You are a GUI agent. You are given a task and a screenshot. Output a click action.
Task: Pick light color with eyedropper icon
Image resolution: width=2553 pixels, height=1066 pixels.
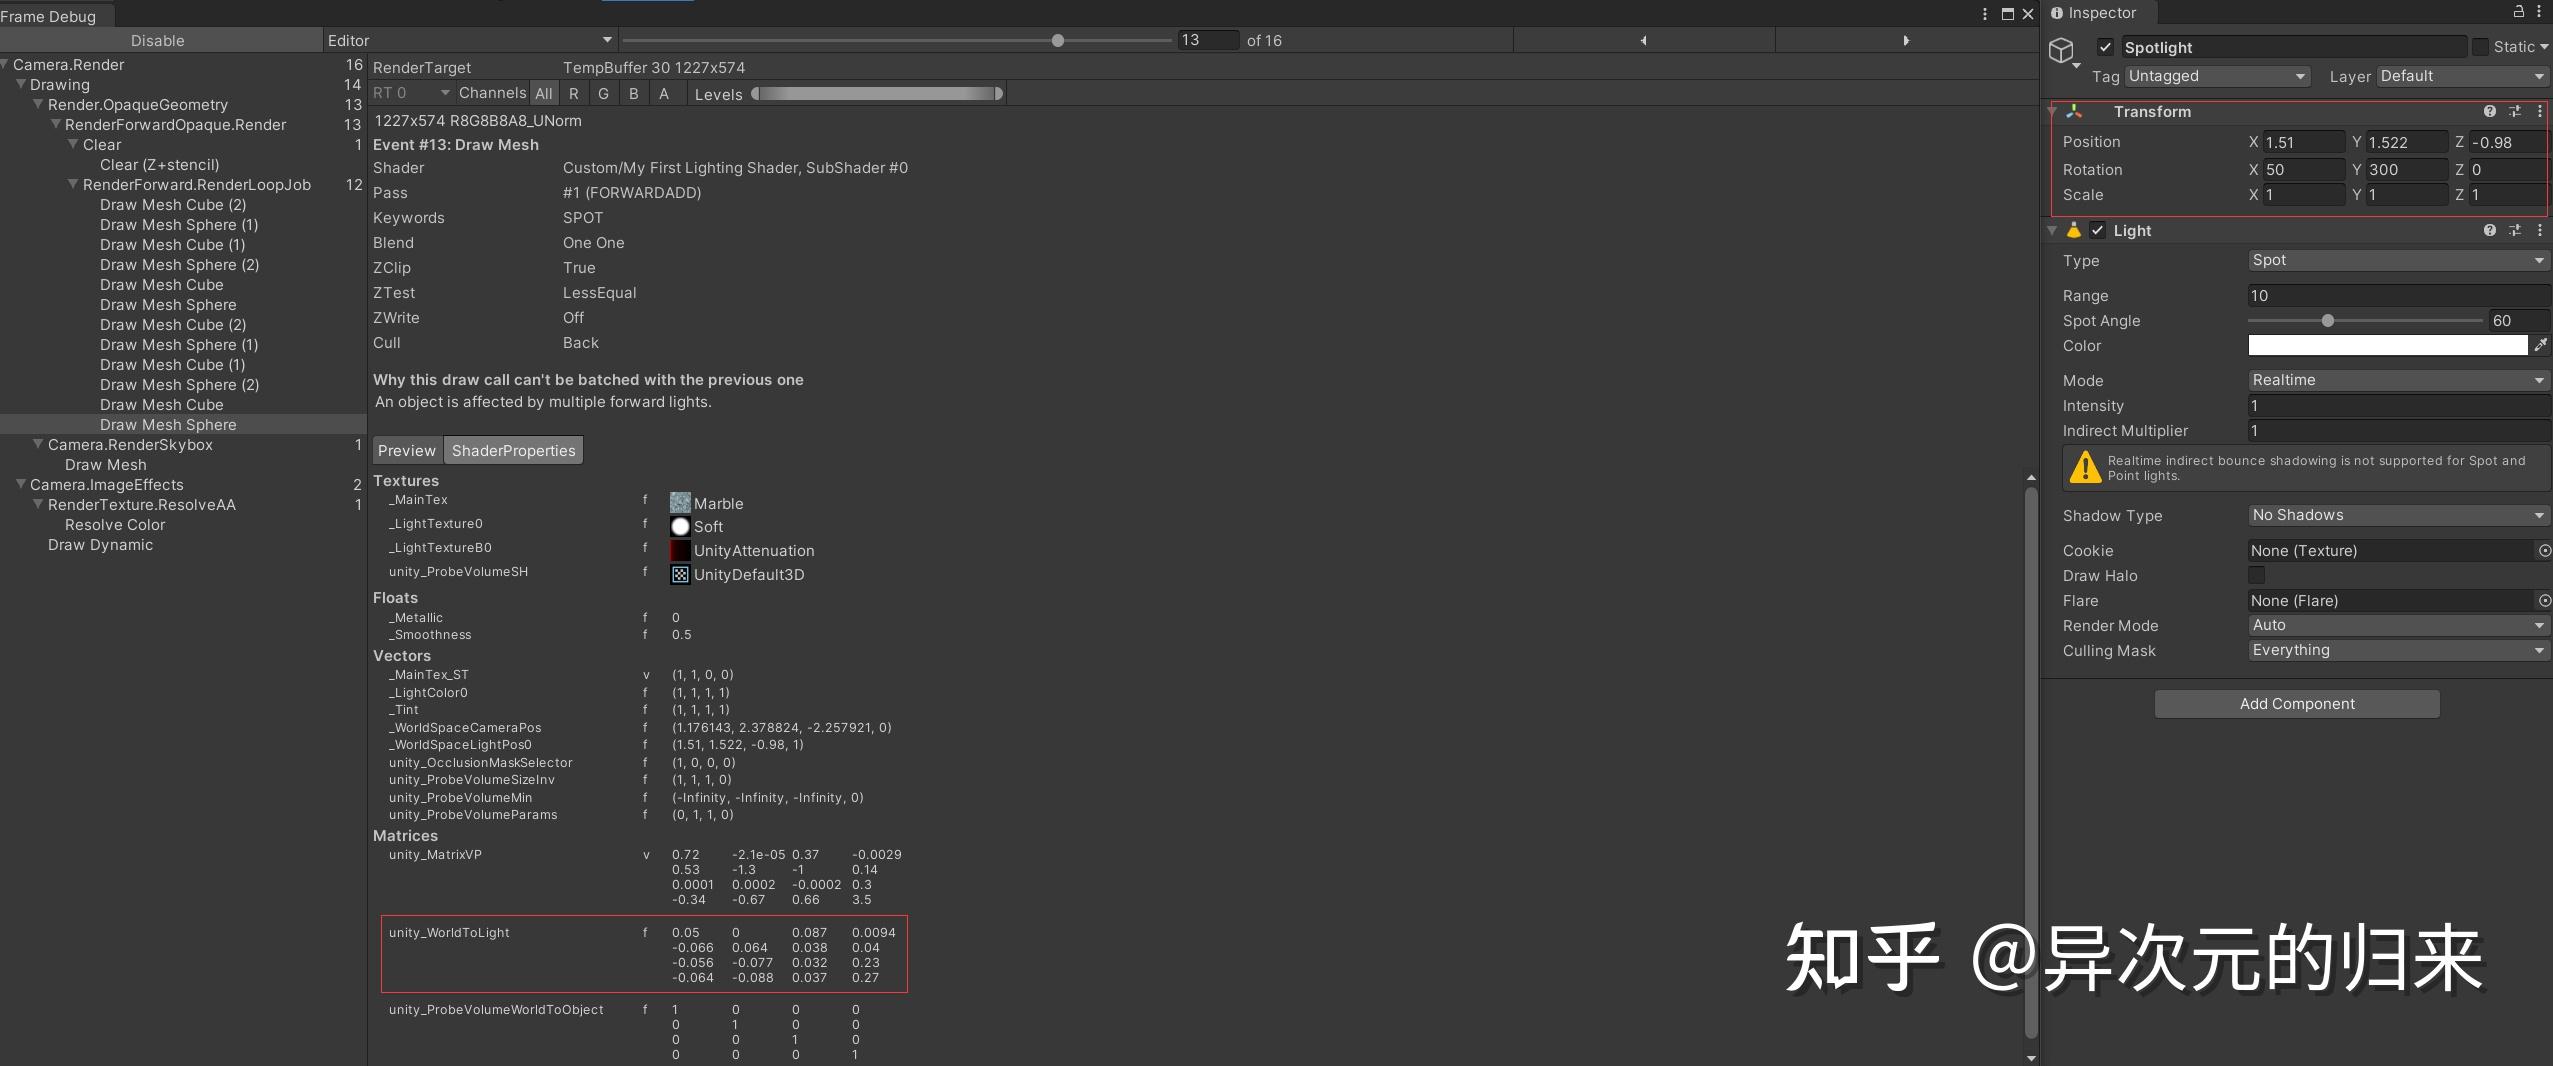pos(2541,345)
